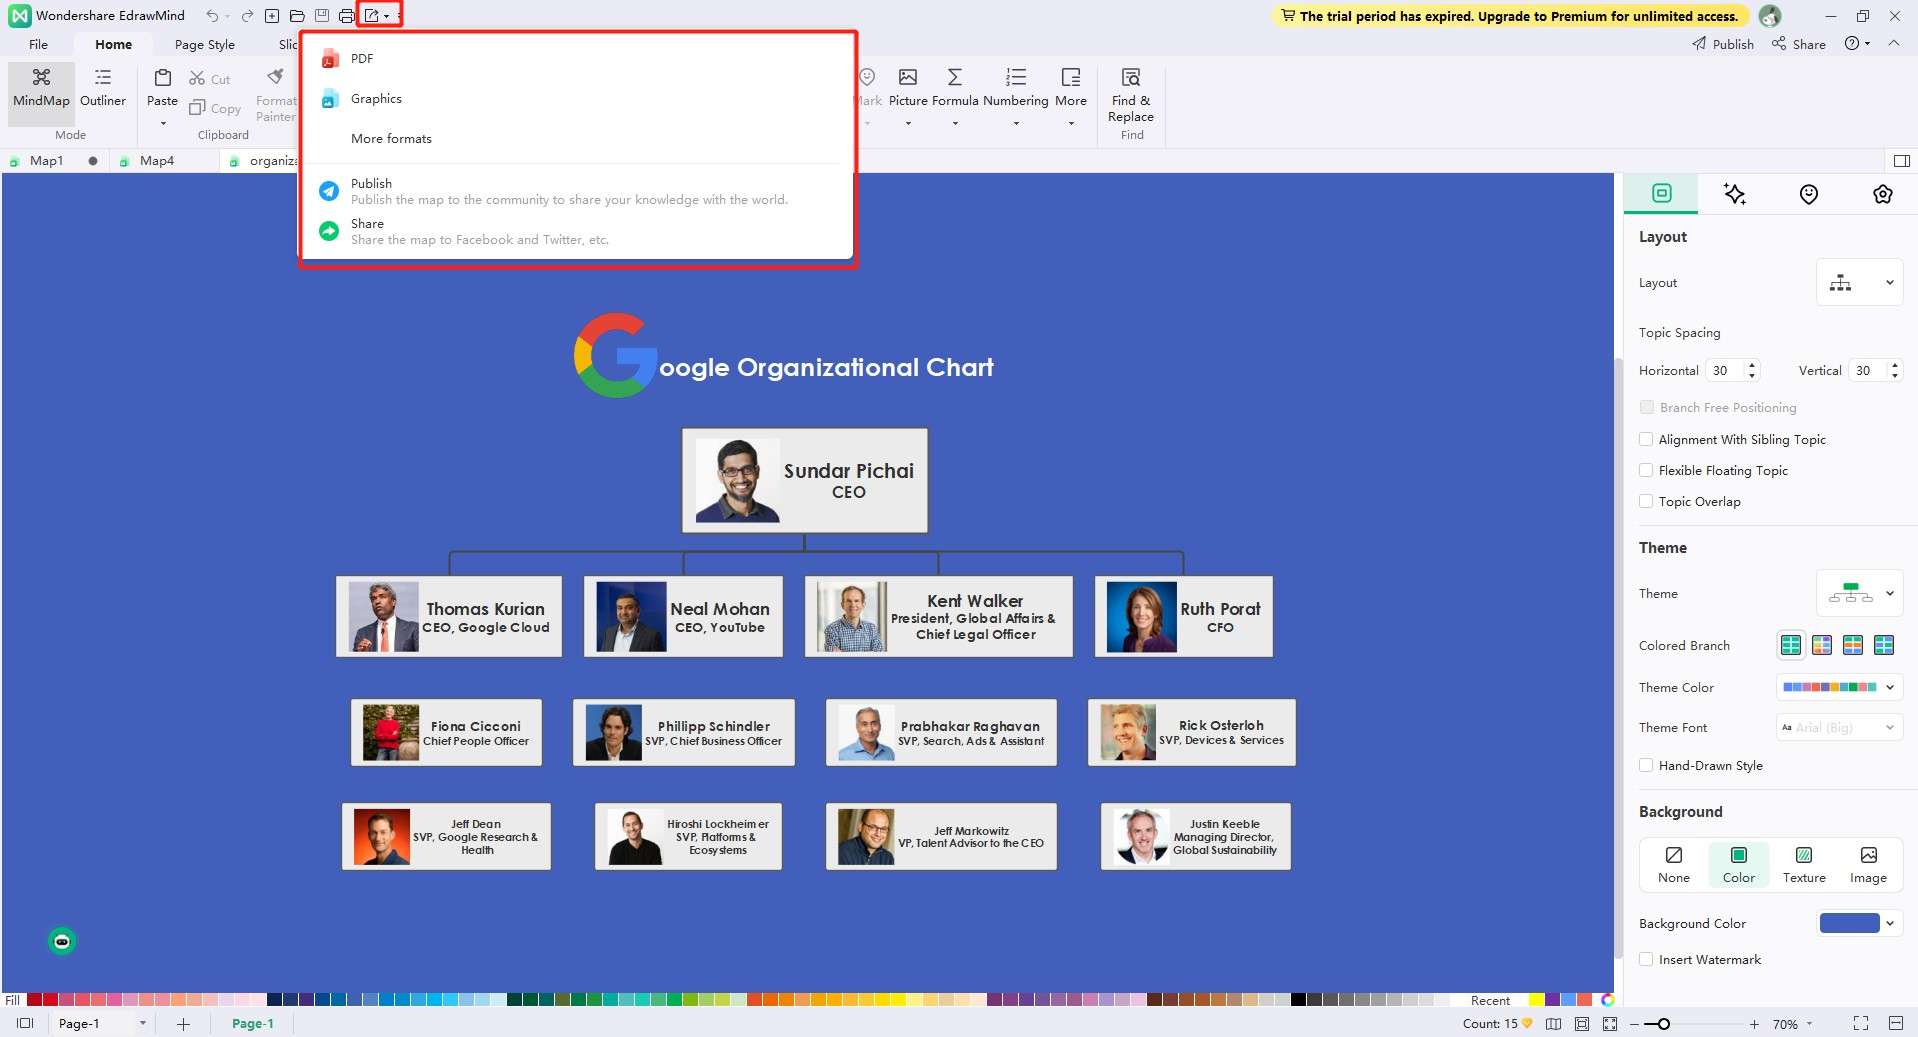The image size is (1918, 1037).
Task: Paste from the clipboard
Action: coord(162,87)
